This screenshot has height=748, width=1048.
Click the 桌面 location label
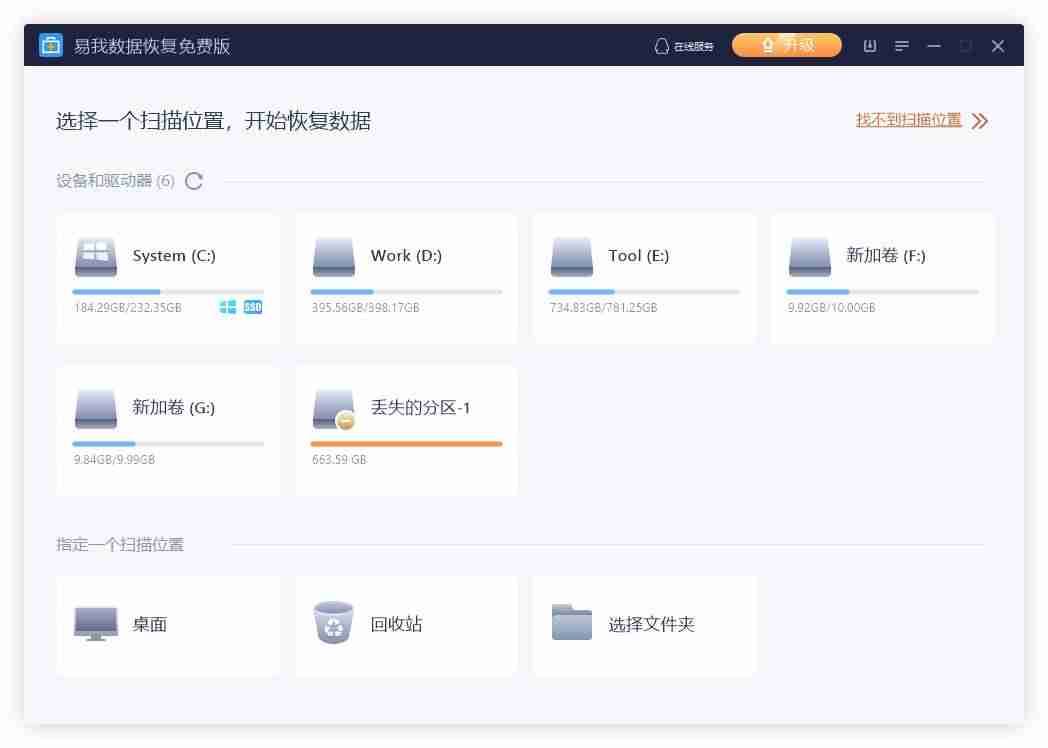click(x=150, y=624)
